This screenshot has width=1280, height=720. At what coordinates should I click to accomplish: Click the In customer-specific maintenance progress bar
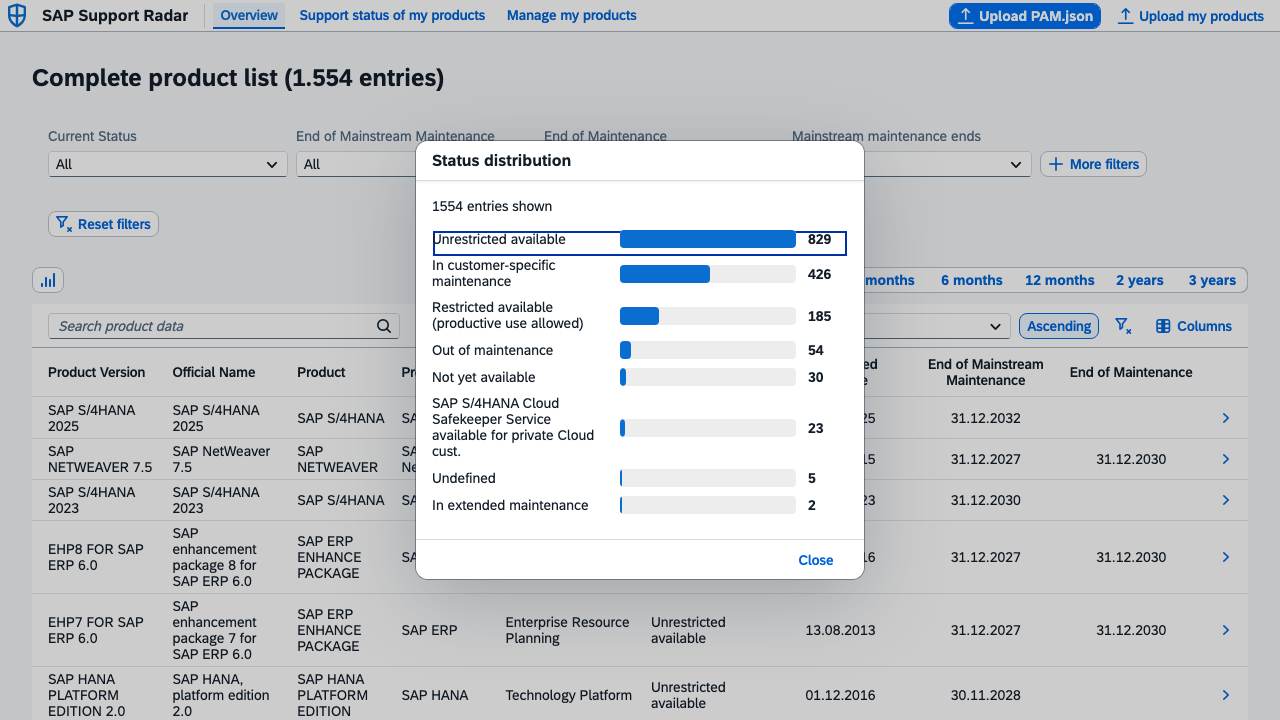[x=708, y=274]
